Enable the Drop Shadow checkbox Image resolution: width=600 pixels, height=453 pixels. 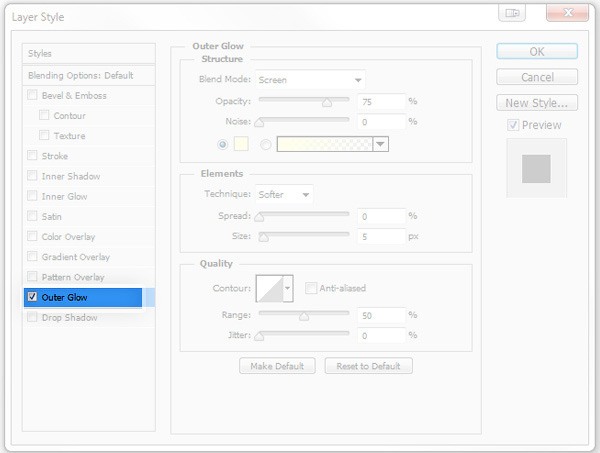click(33, 317)
